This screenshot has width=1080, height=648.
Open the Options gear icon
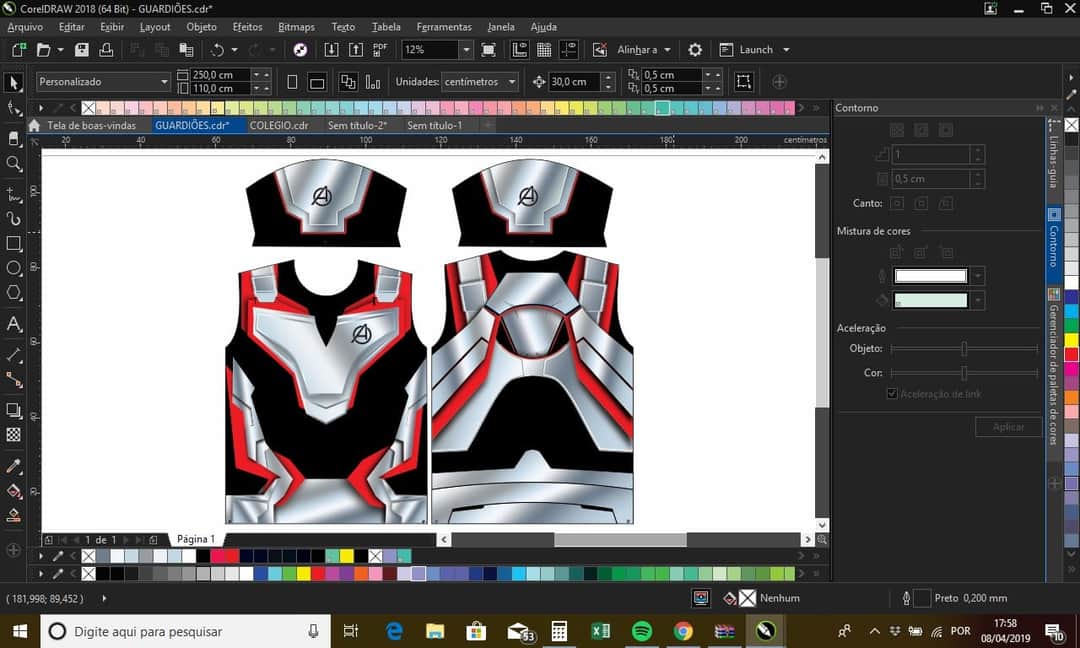coord(695,49)
